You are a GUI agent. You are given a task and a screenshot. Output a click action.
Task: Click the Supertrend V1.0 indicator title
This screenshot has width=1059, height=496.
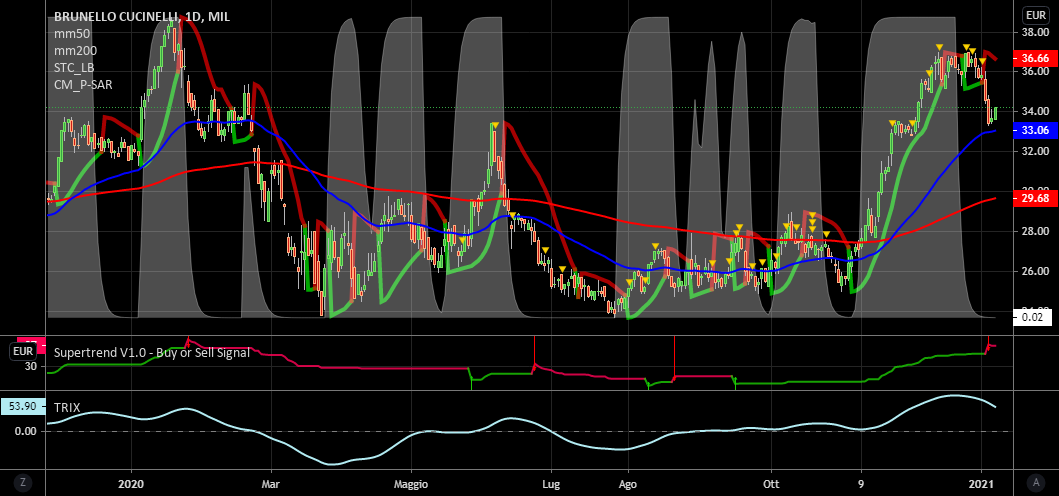150,352
